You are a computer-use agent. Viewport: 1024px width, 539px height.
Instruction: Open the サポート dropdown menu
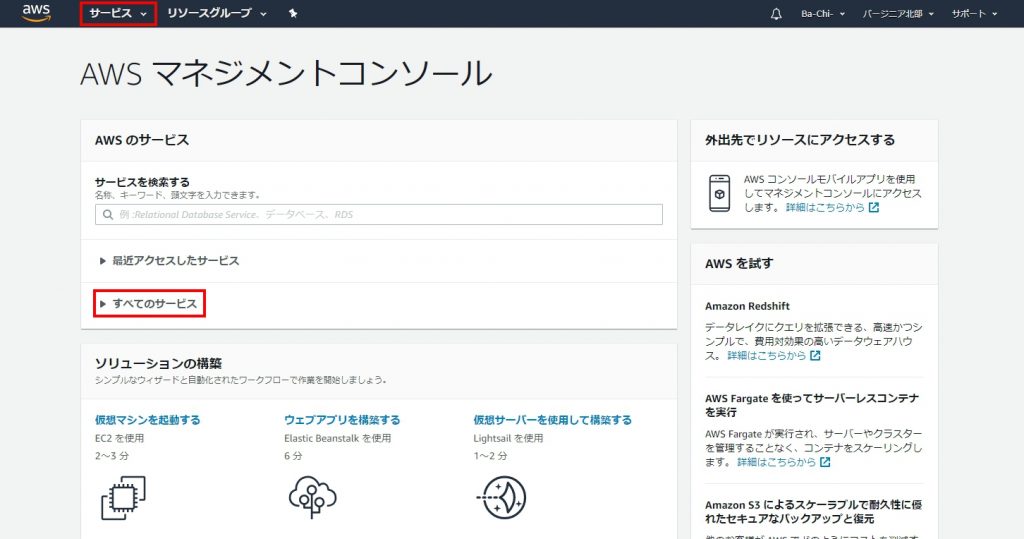[974, 13]
